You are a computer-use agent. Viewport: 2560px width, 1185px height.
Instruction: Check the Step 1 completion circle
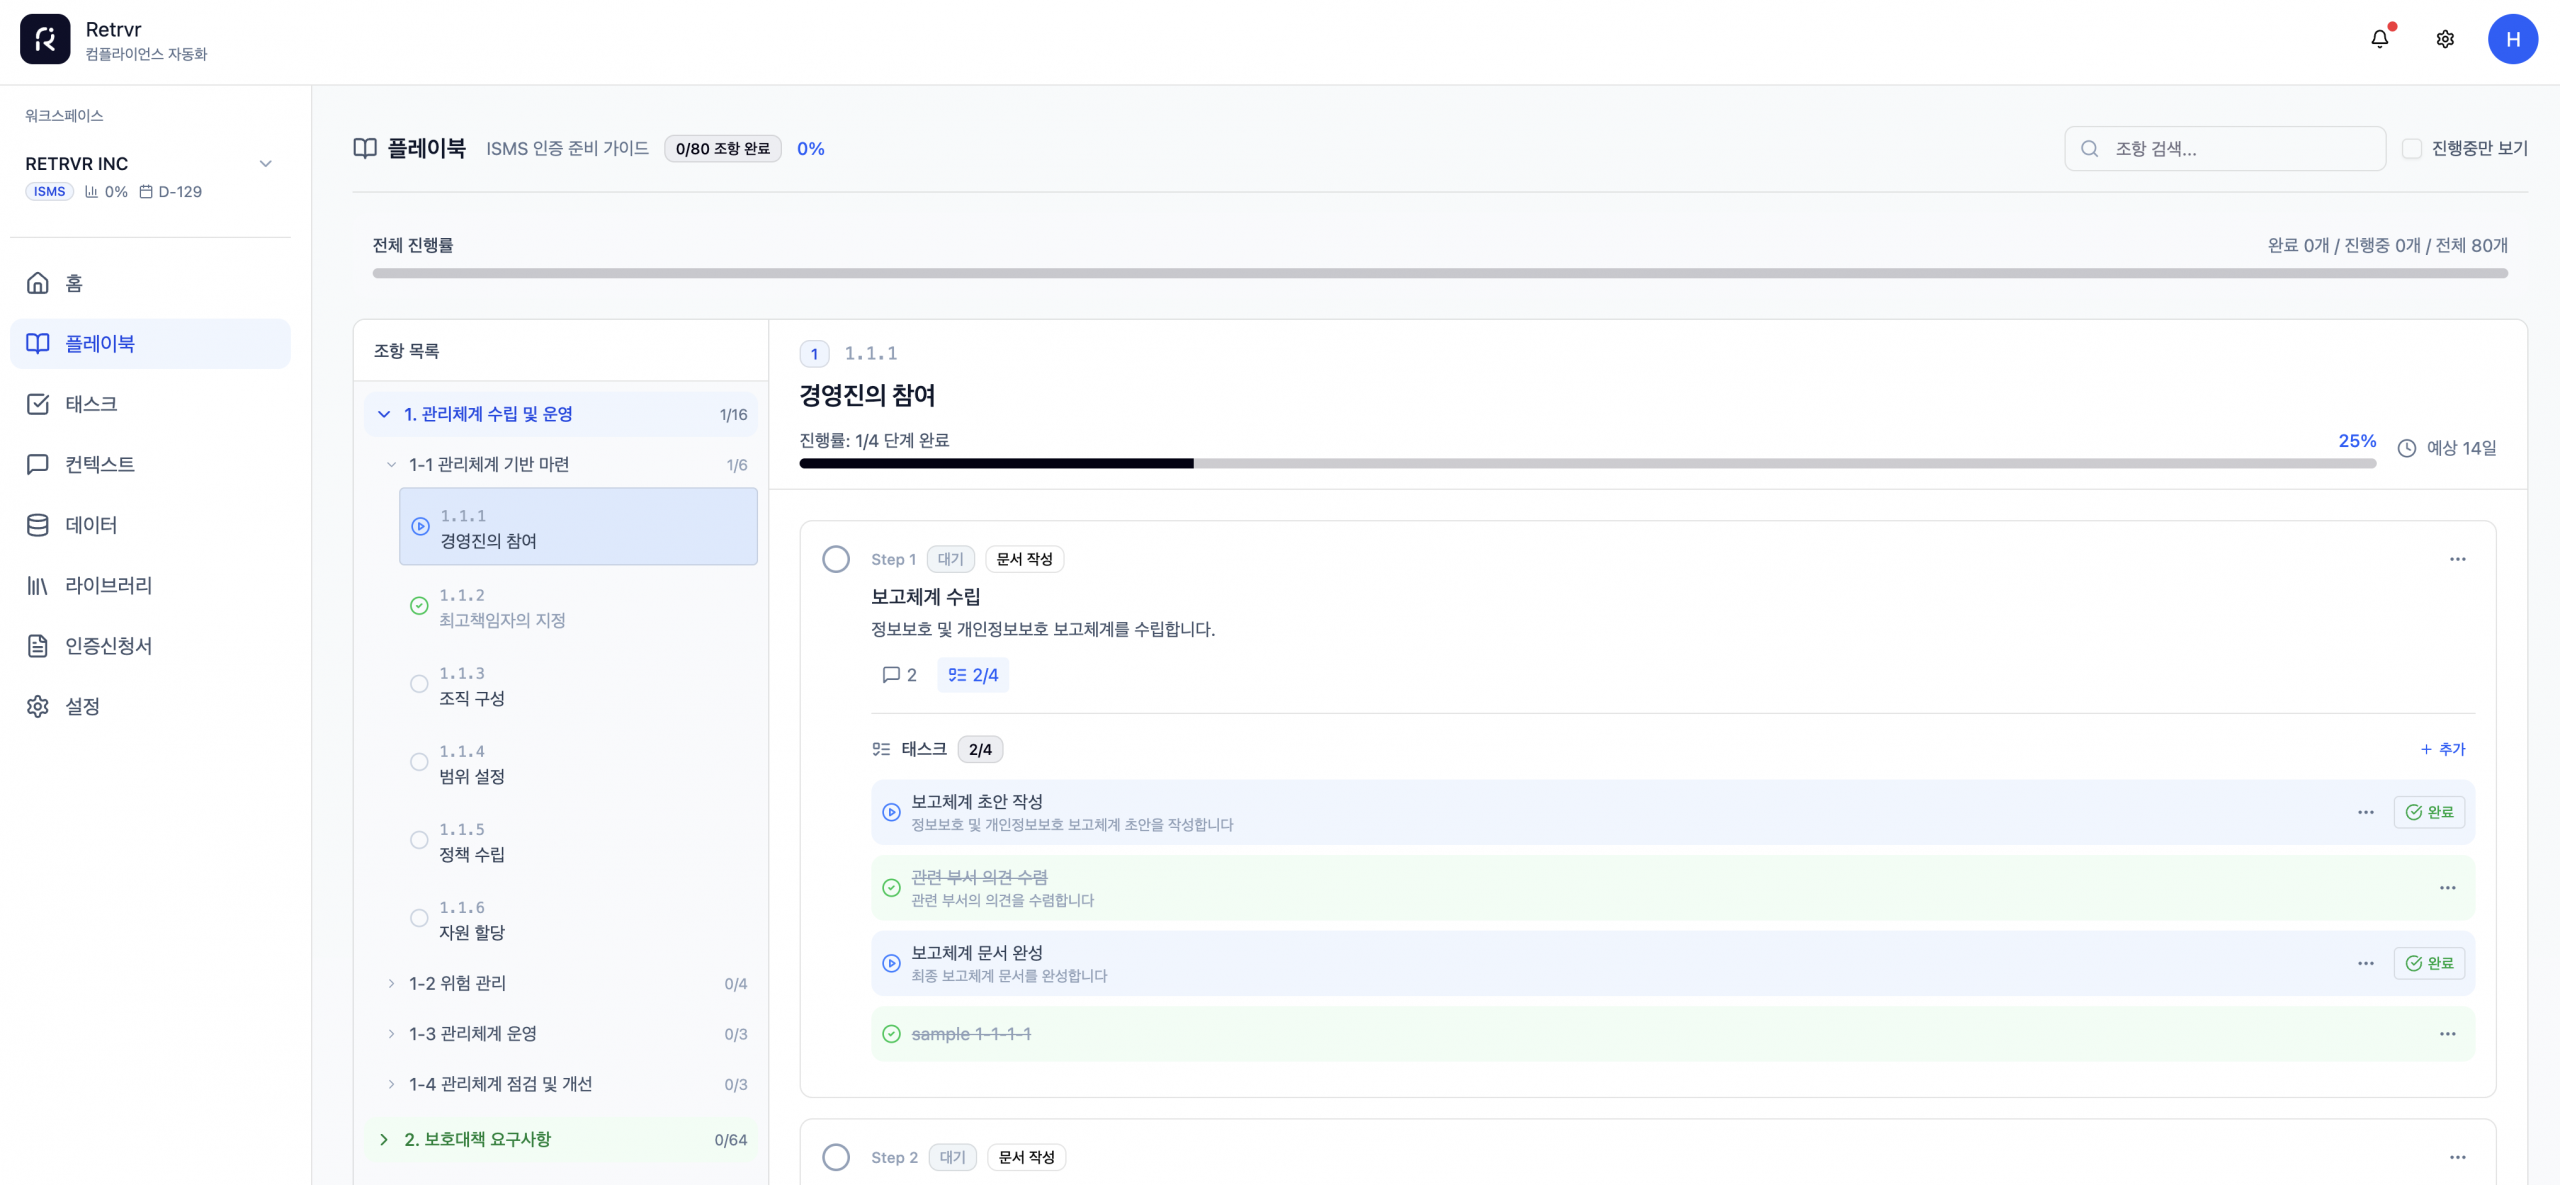836,559
